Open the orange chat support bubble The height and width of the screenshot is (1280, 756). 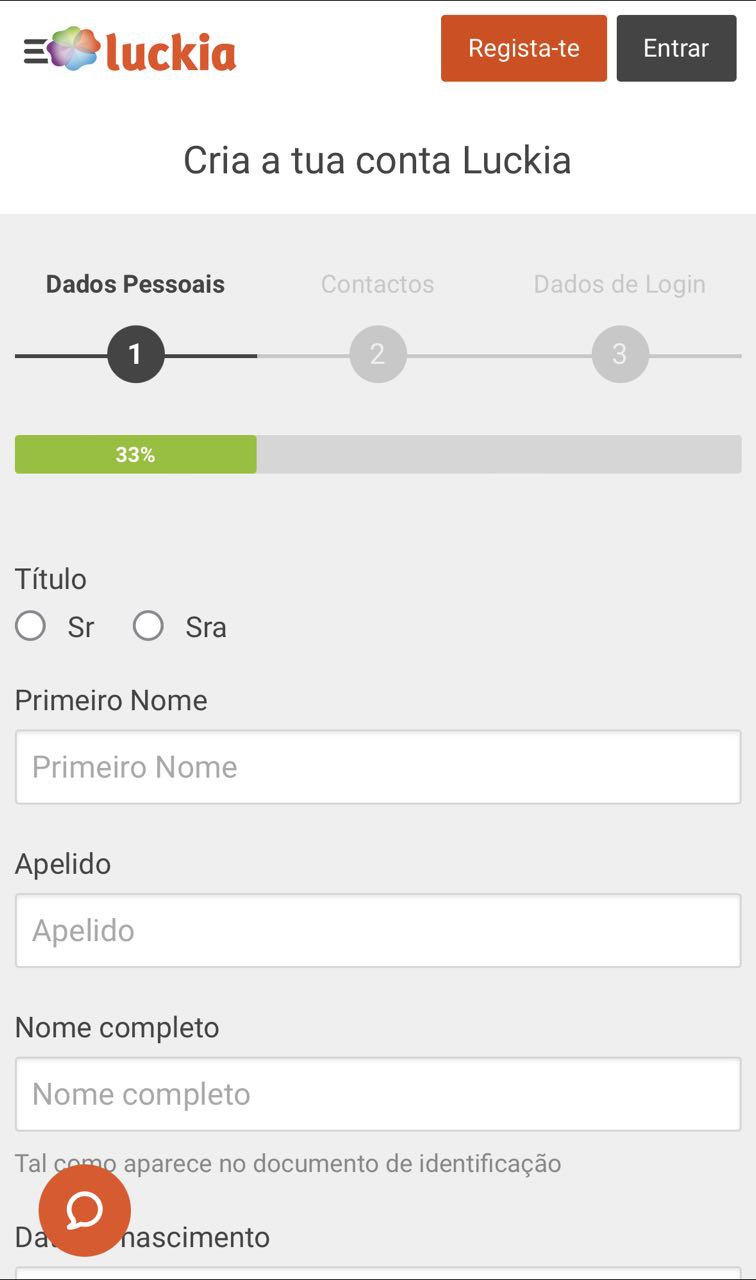tap(85, 1210)
